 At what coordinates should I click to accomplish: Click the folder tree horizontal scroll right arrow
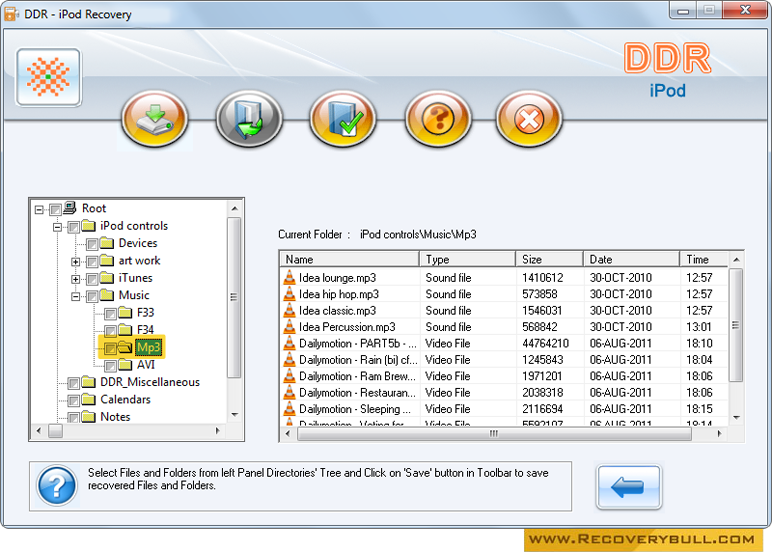[218, 431]
